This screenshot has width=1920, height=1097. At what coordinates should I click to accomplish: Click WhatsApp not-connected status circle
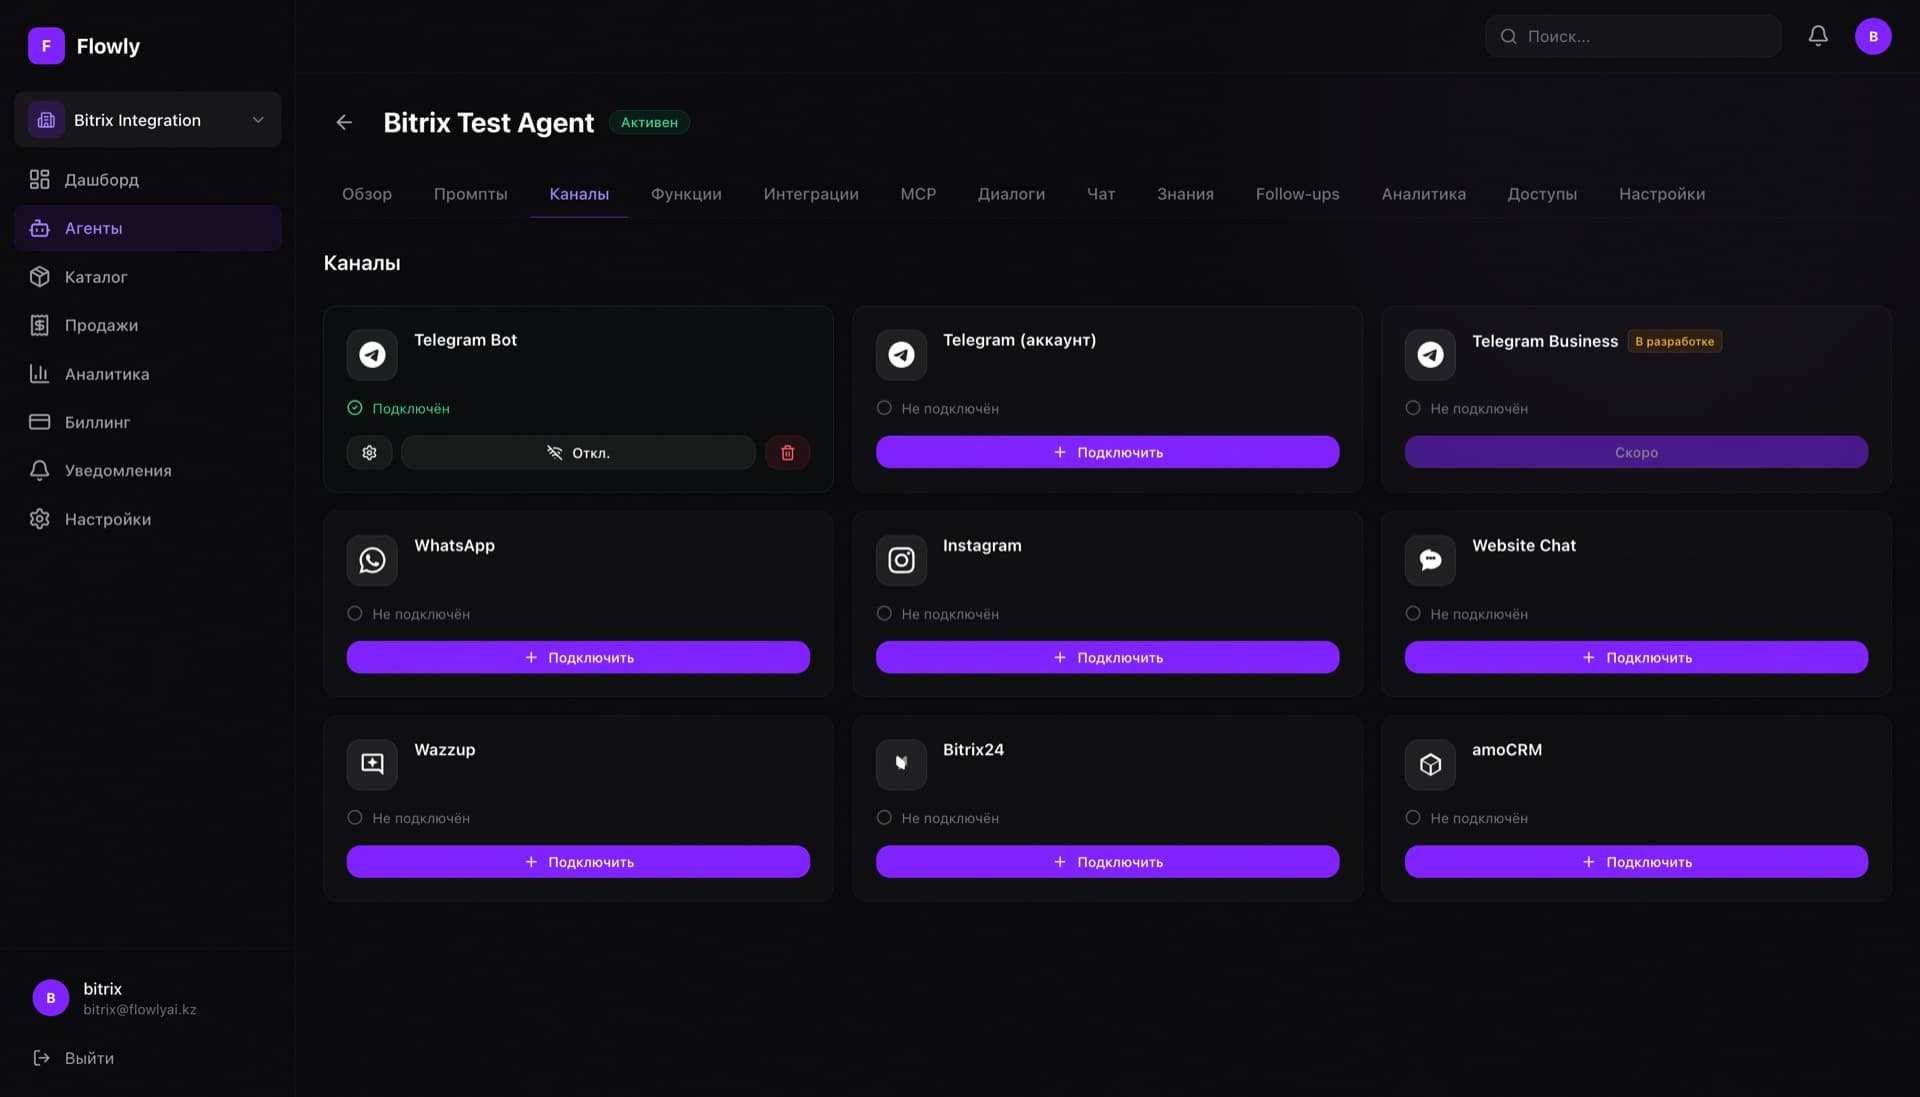point(355,613)
